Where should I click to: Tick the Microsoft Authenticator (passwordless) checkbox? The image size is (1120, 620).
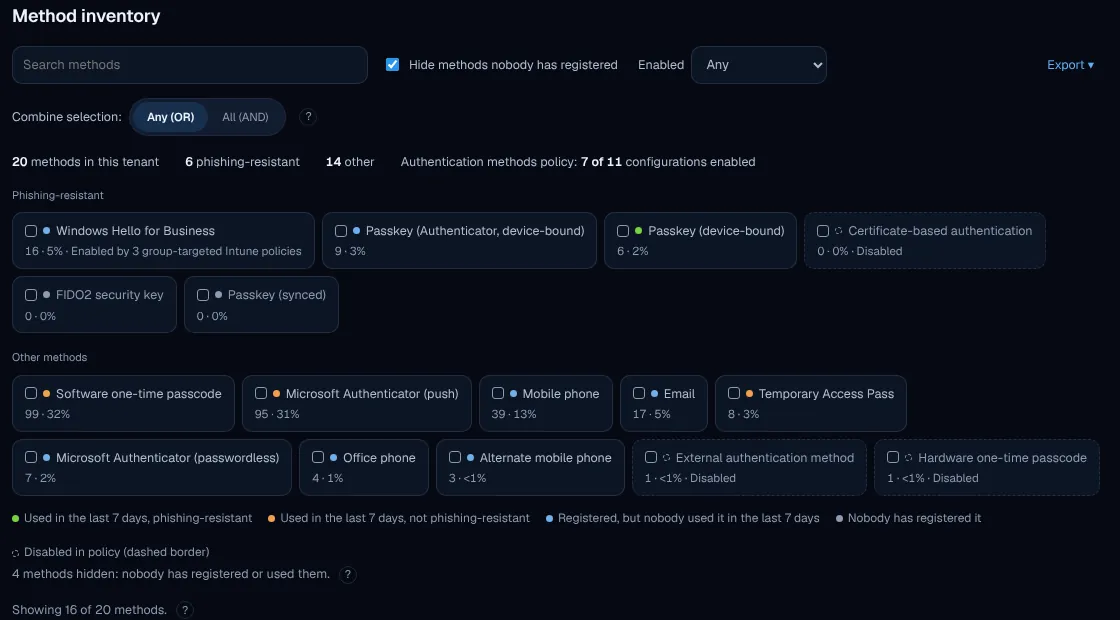pos(31,457)
